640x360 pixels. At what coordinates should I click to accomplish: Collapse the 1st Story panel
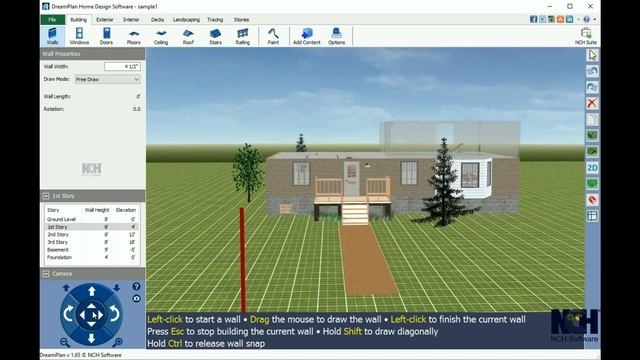click(46, 196)
